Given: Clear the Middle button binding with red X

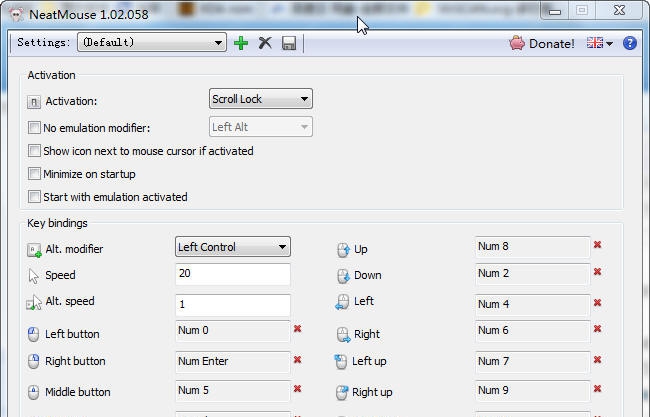Looking at the screenshot, I should [297, 389].
